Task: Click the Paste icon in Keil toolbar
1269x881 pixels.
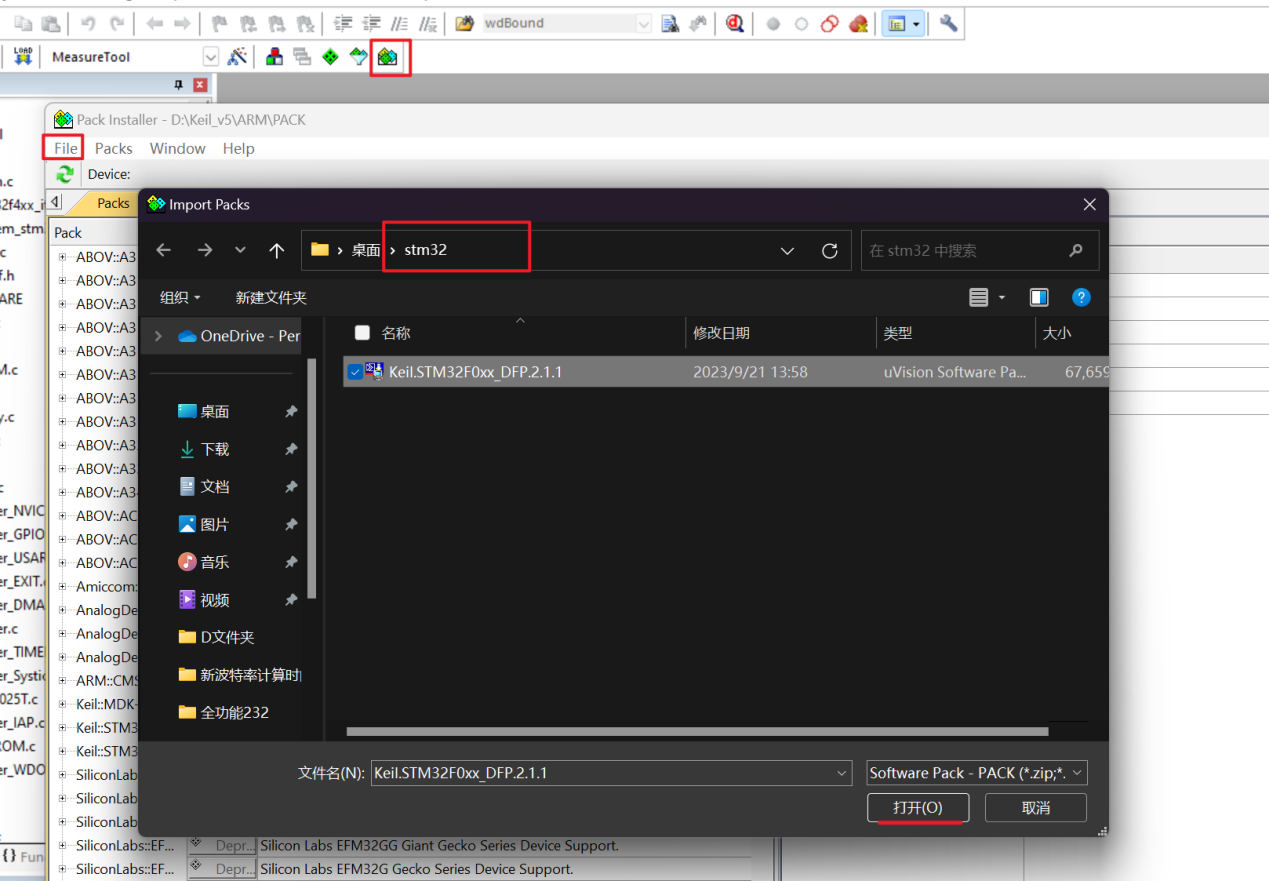Action: coord(51,23)
